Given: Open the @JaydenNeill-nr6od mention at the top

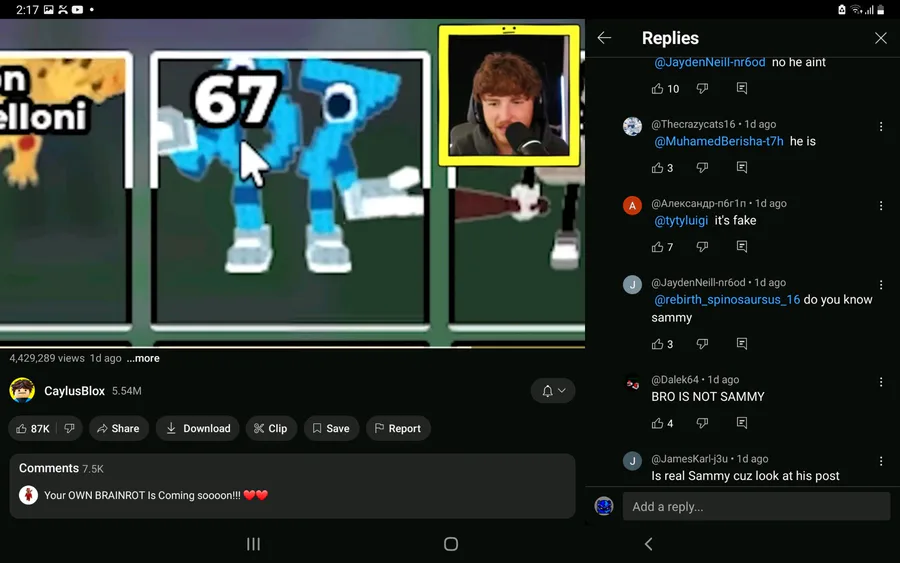Looking at the screenshot, I should point(709,62).
